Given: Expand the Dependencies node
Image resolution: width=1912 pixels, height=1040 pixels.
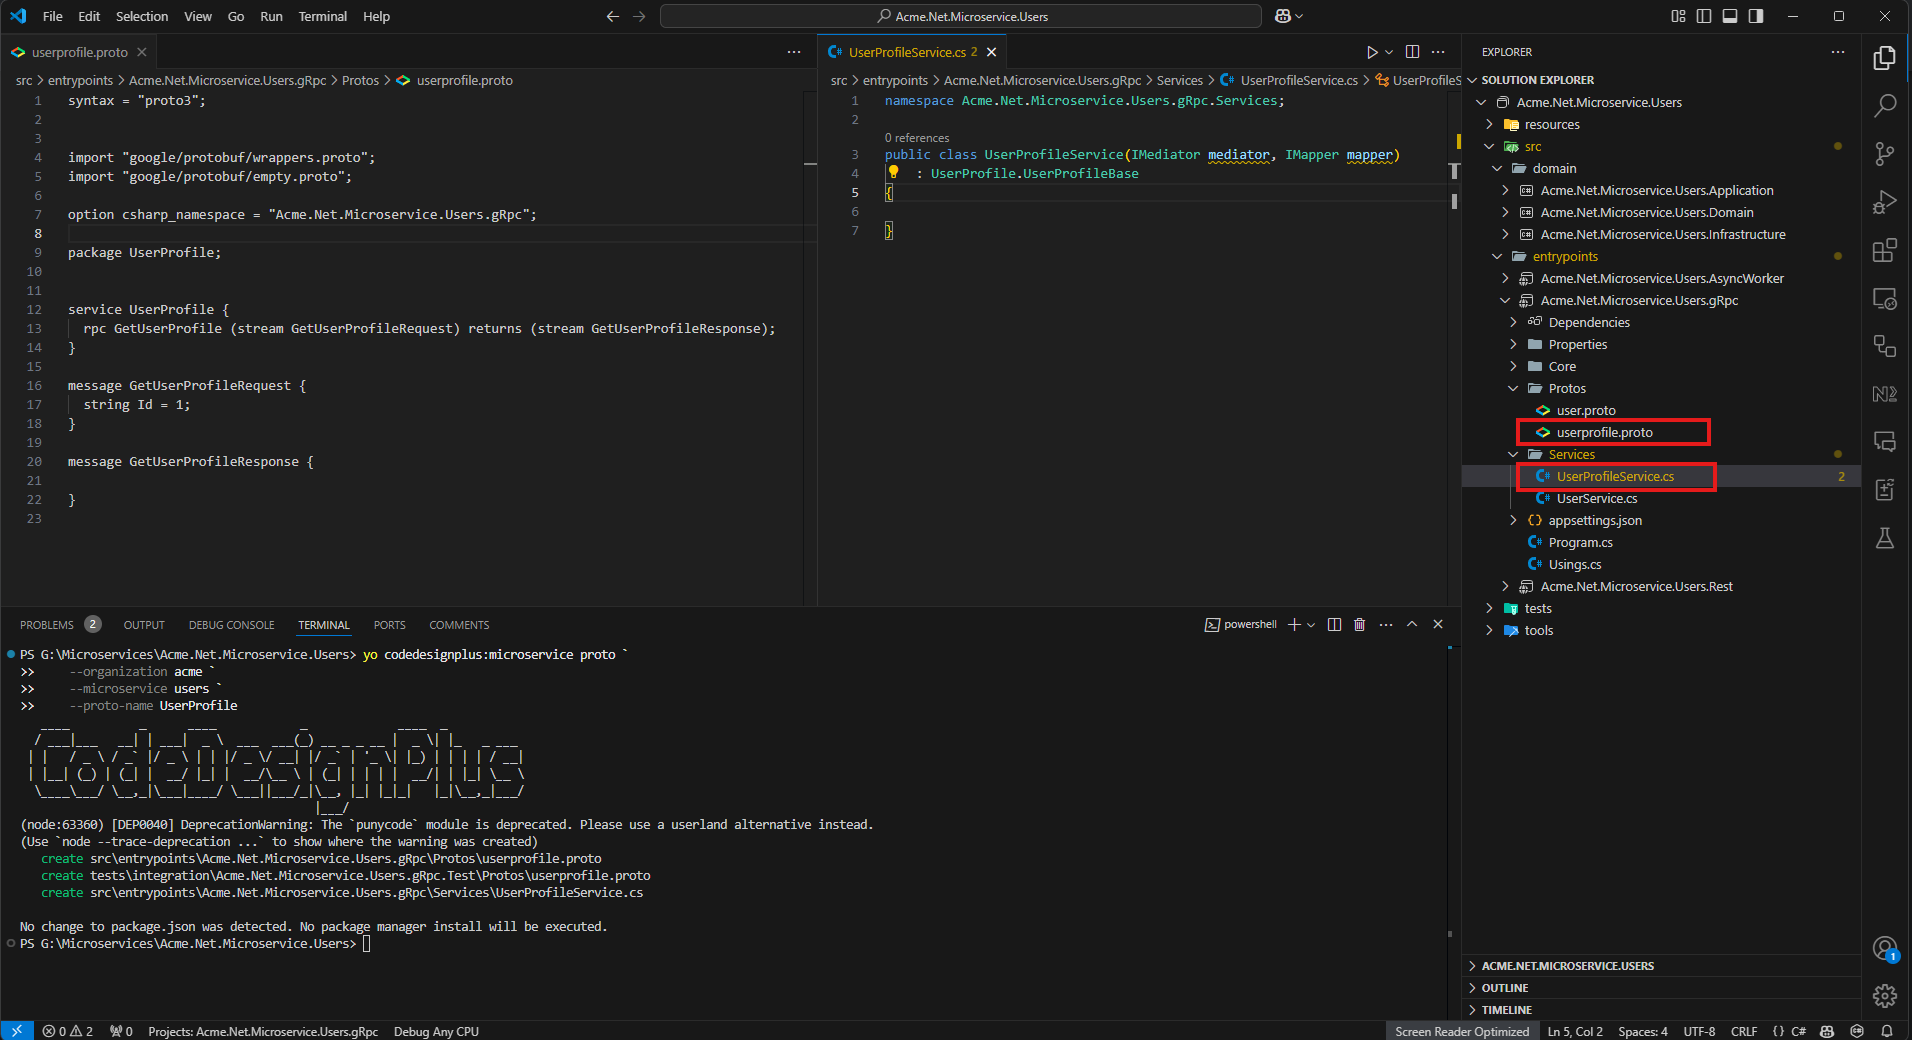Looking at the screenshot, I should [x=1513, y=322].
